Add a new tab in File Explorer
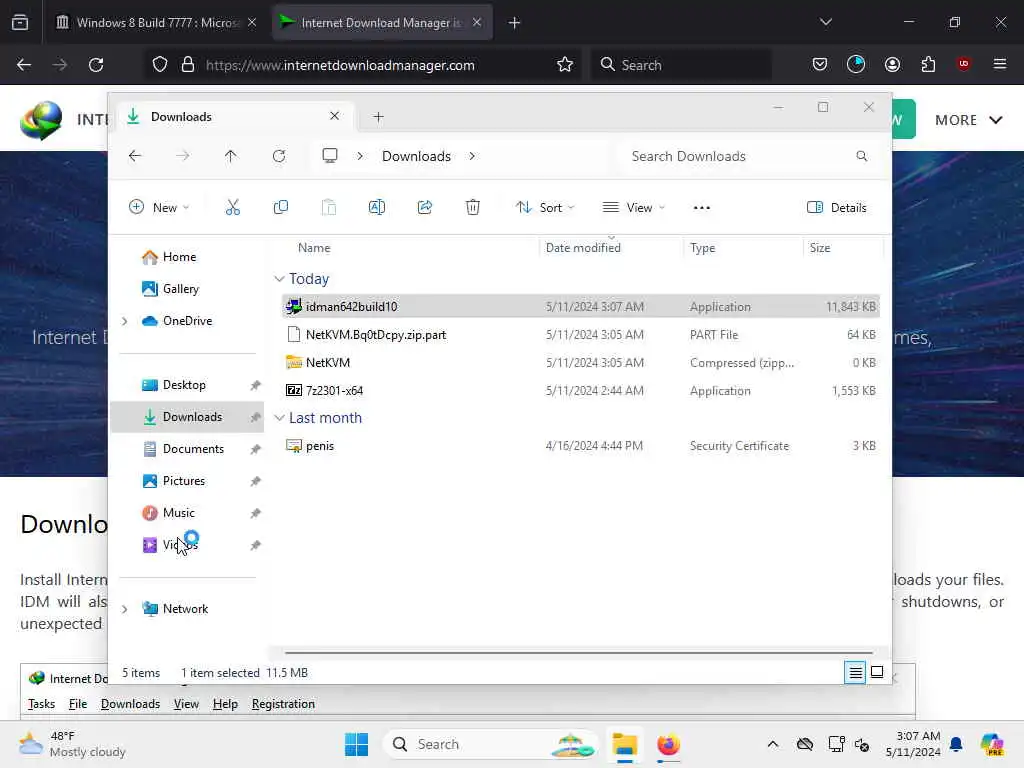Image resolution: width=1024 pixels, height=768 pixels. [x=378, y=117]
